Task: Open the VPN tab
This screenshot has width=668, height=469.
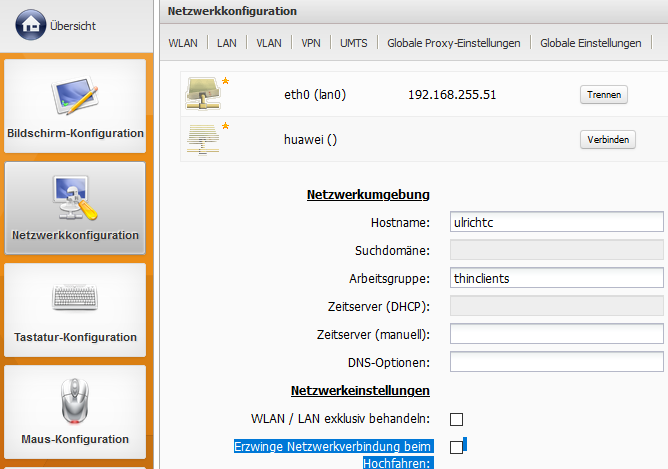Action: (311, 44)
